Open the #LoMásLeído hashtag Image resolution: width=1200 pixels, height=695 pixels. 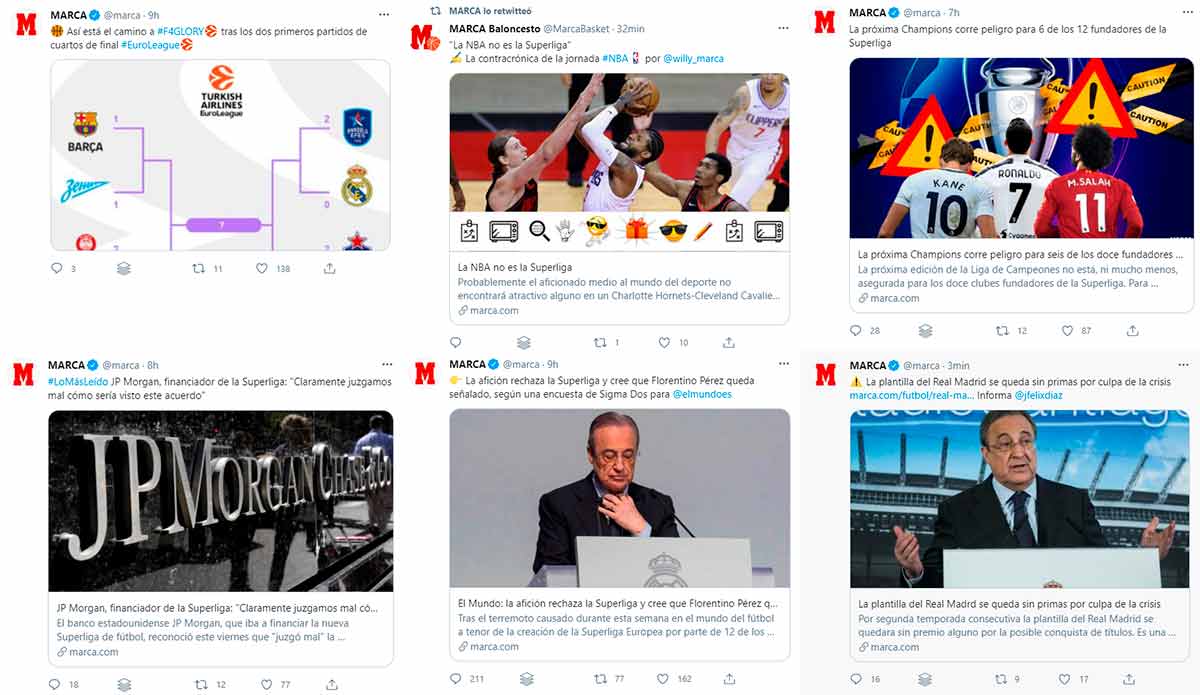pyautogui.click(x=78, y=381)
